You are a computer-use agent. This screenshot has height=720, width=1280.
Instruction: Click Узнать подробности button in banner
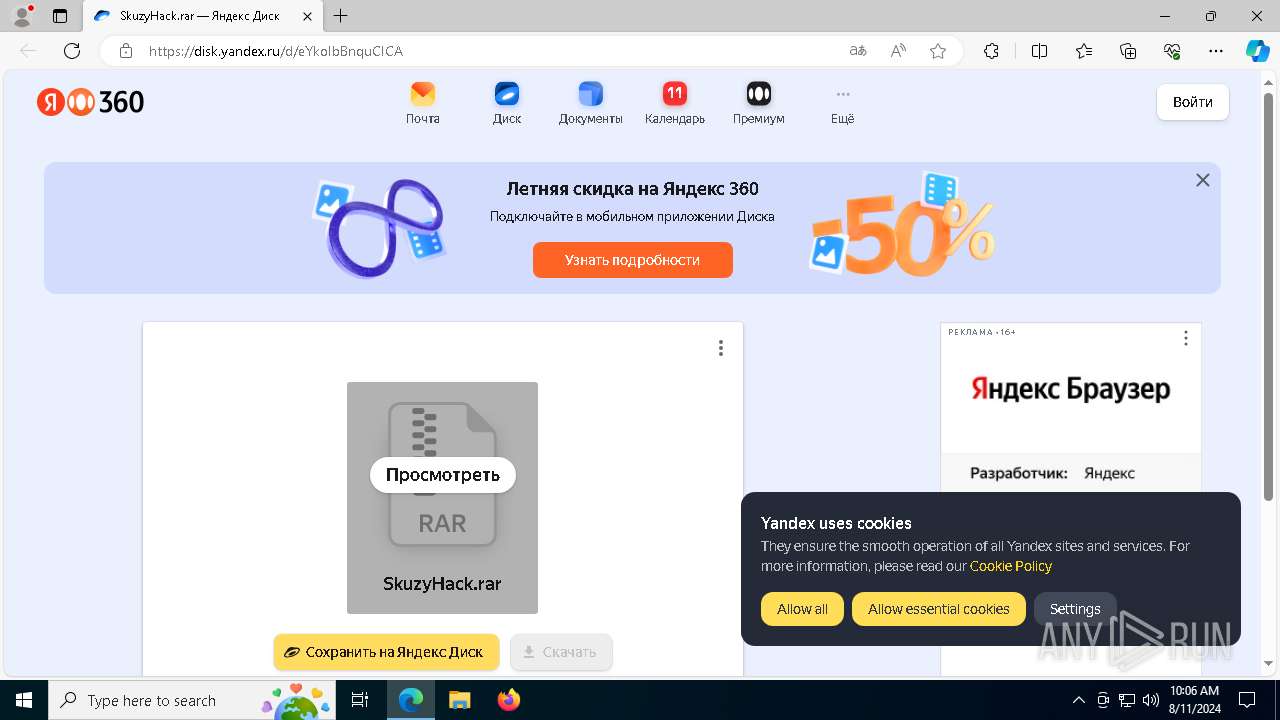[632, 260]
